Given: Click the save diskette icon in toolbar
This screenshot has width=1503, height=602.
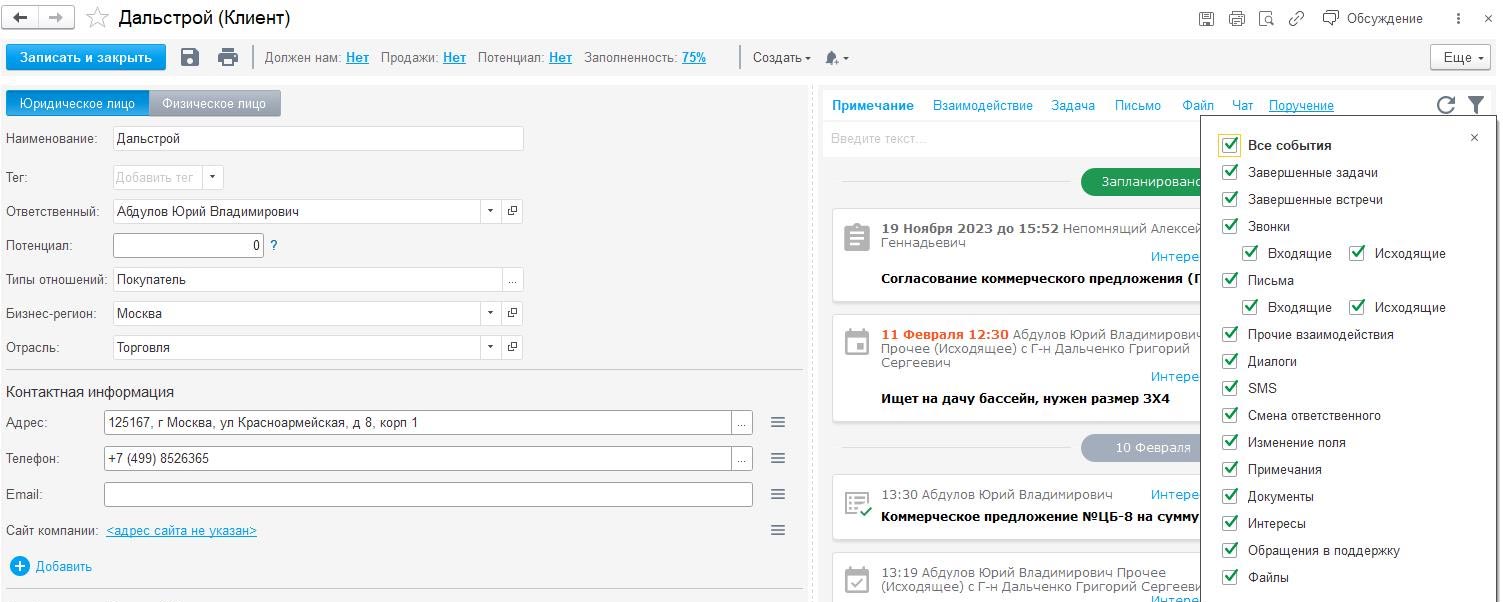Looking at the screenshot, I should [190, 58].
